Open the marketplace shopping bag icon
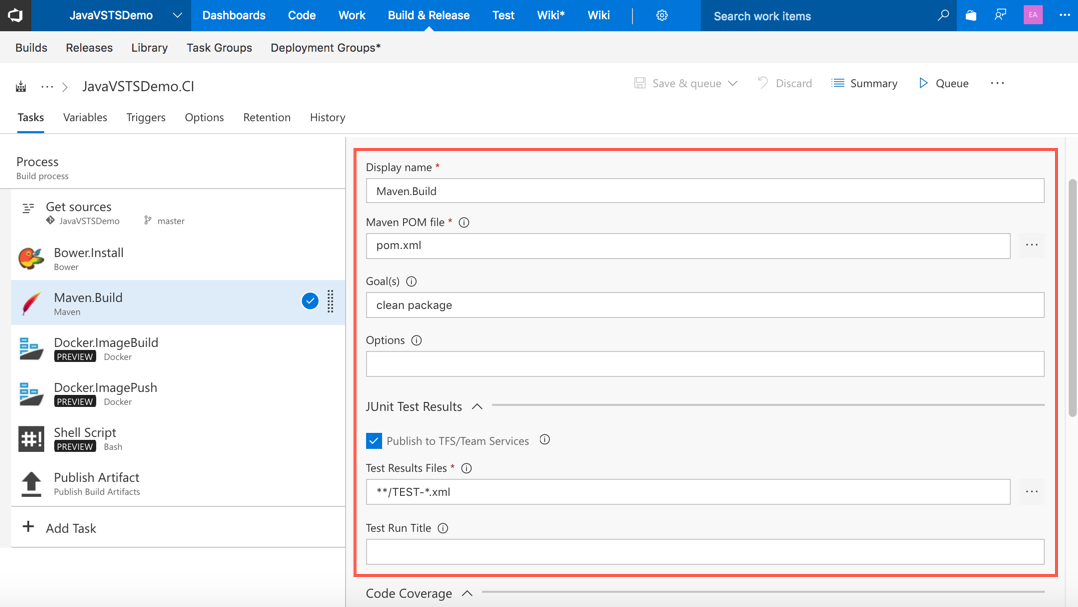This screenshot has height=607, width=1078. (x=971, y=15)
